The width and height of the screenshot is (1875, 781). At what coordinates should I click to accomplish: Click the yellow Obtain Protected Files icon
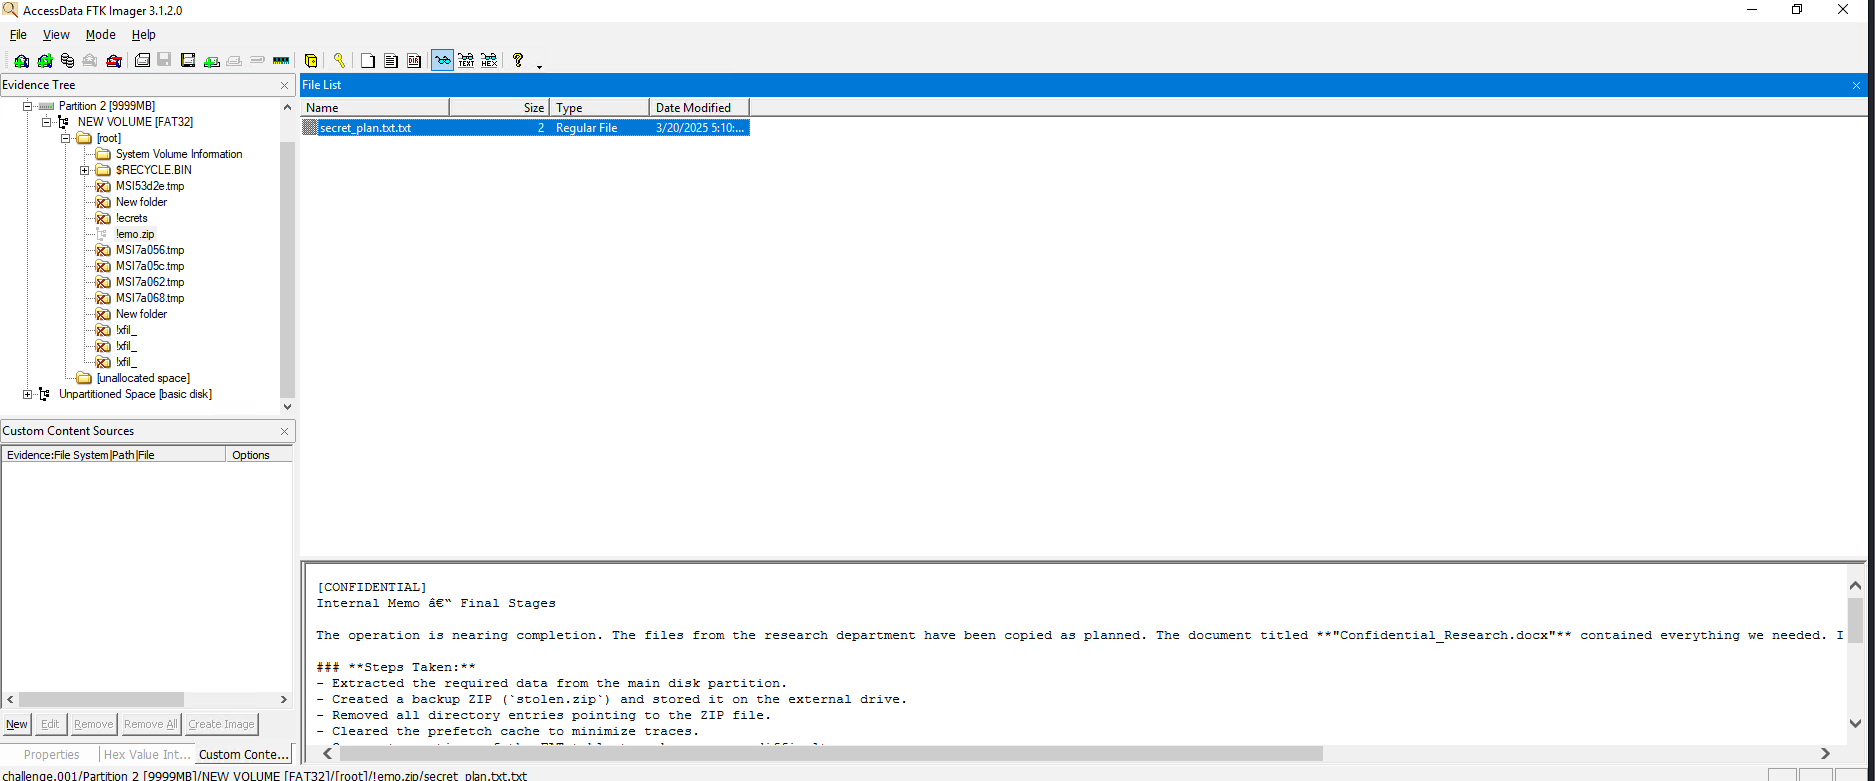311,61
